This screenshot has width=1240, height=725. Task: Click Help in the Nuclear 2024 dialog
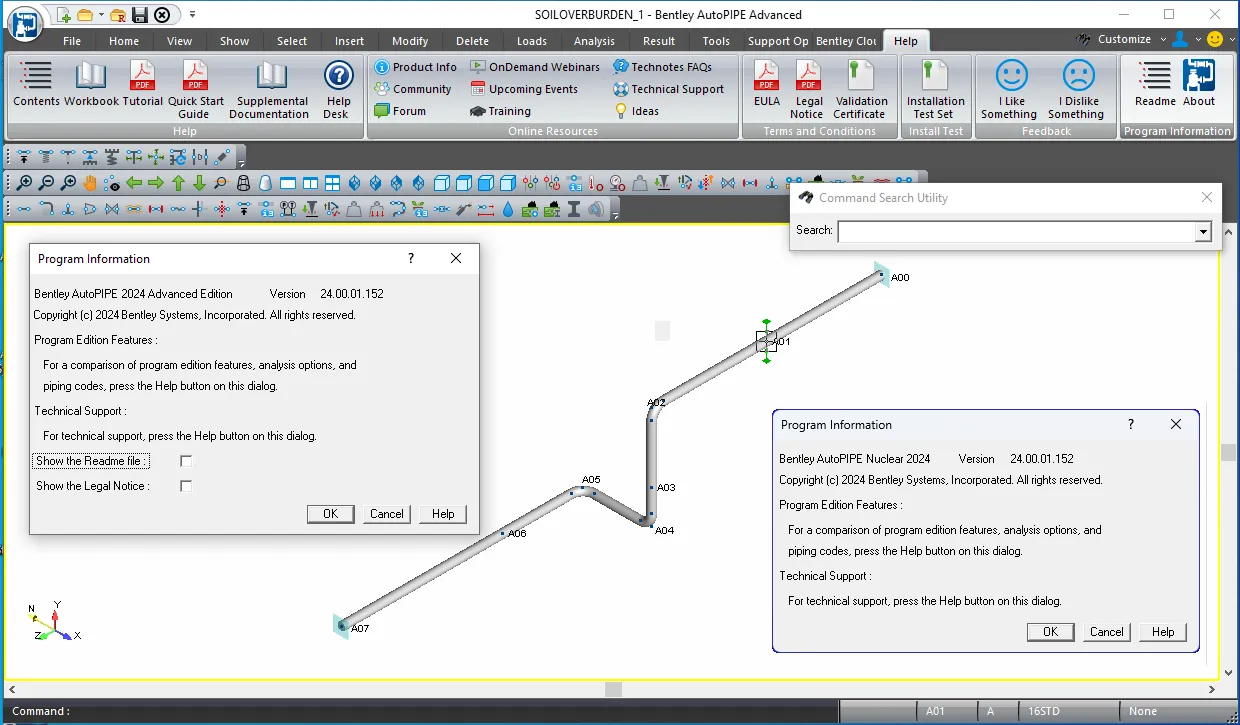click(x=1163, y=632)
